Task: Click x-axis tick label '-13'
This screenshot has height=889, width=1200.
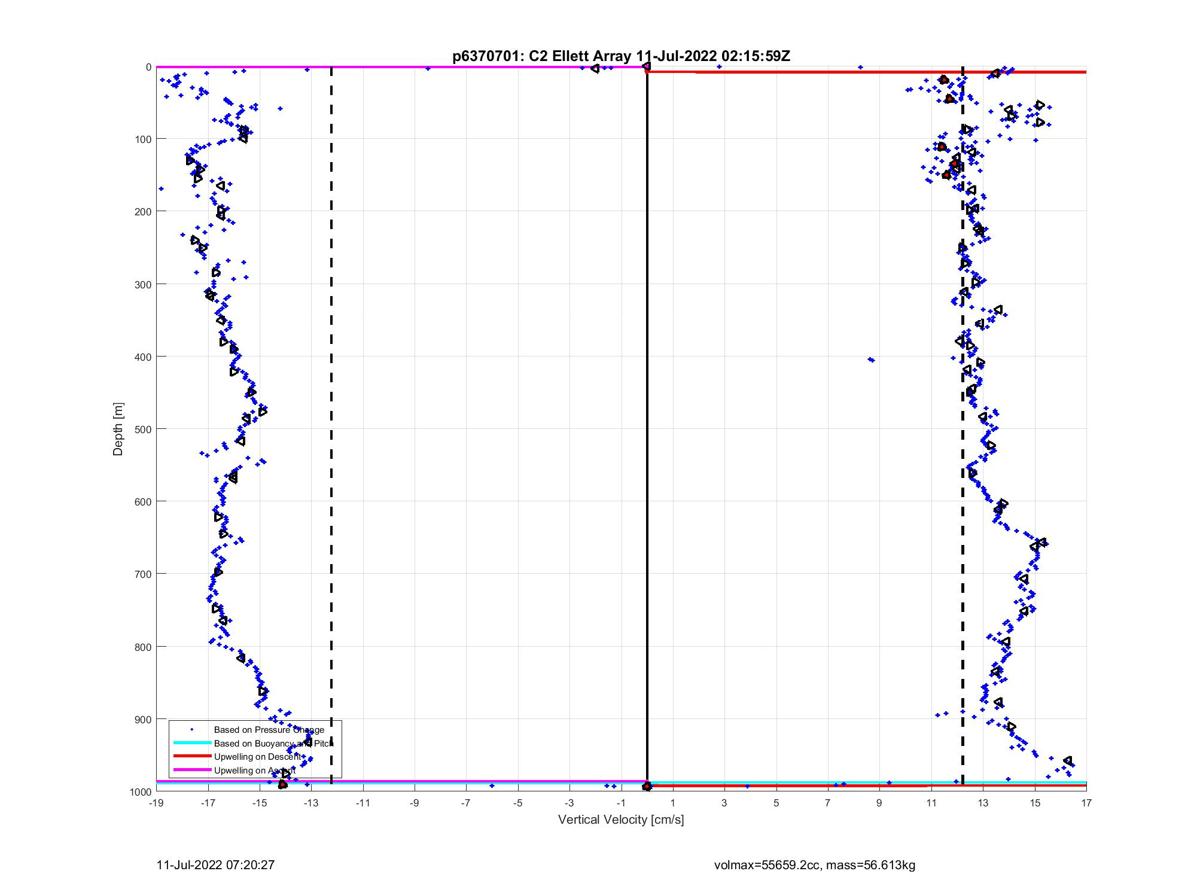Action: click(311, 803)
